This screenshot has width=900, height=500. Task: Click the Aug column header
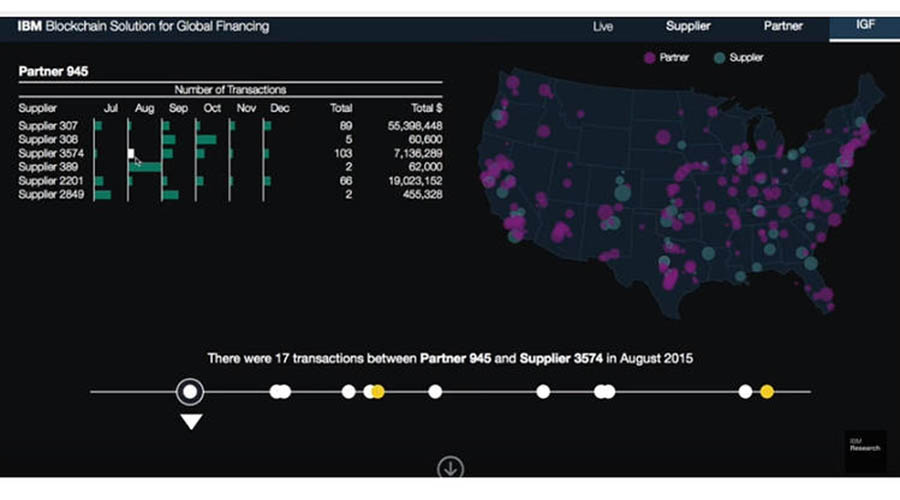coord(144,108)
